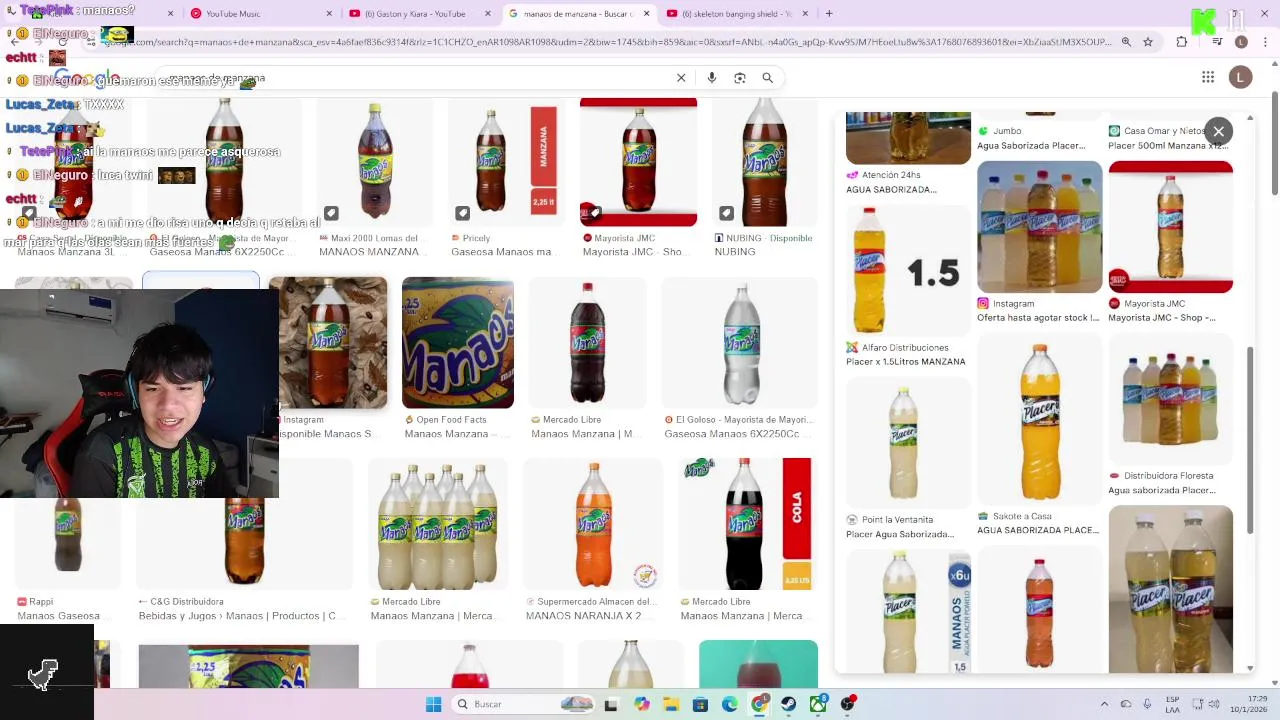Viewport: 1280px width, 720px height.
Task: Open the Google account avatar menu
Action: click(x=1241, y=78)
